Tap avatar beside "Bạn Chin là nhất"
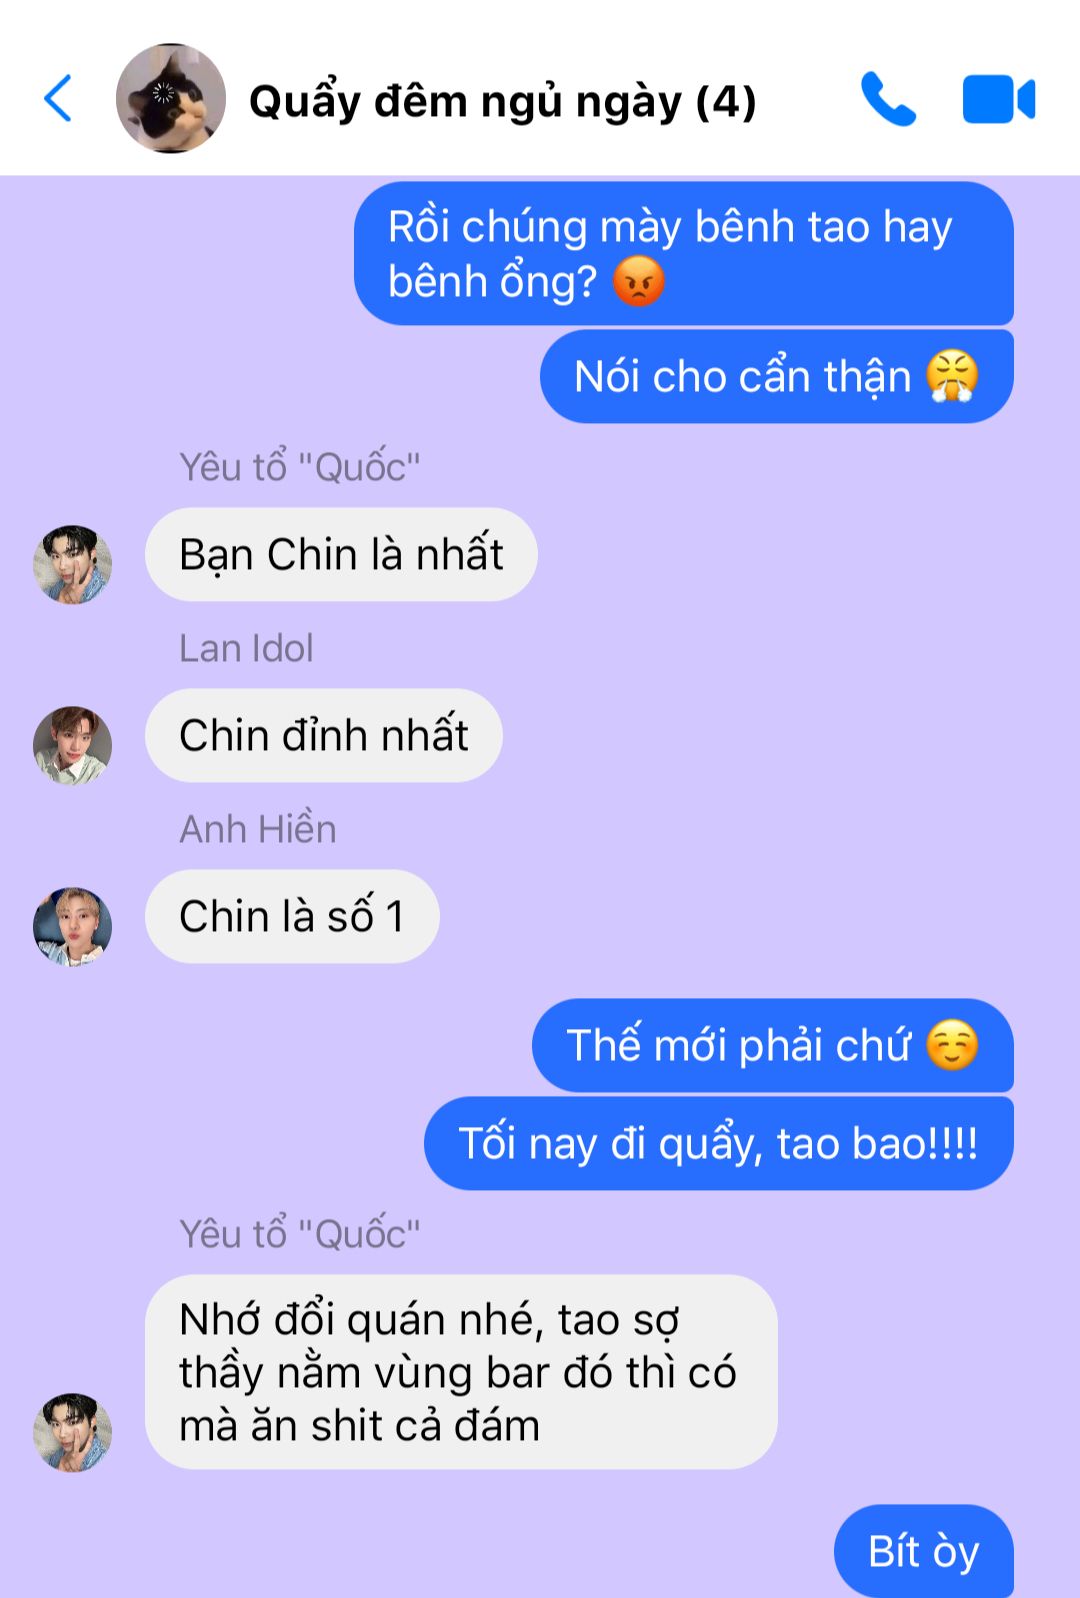The width and height of the screenshot is (1080, 1598). click(72, 565)
